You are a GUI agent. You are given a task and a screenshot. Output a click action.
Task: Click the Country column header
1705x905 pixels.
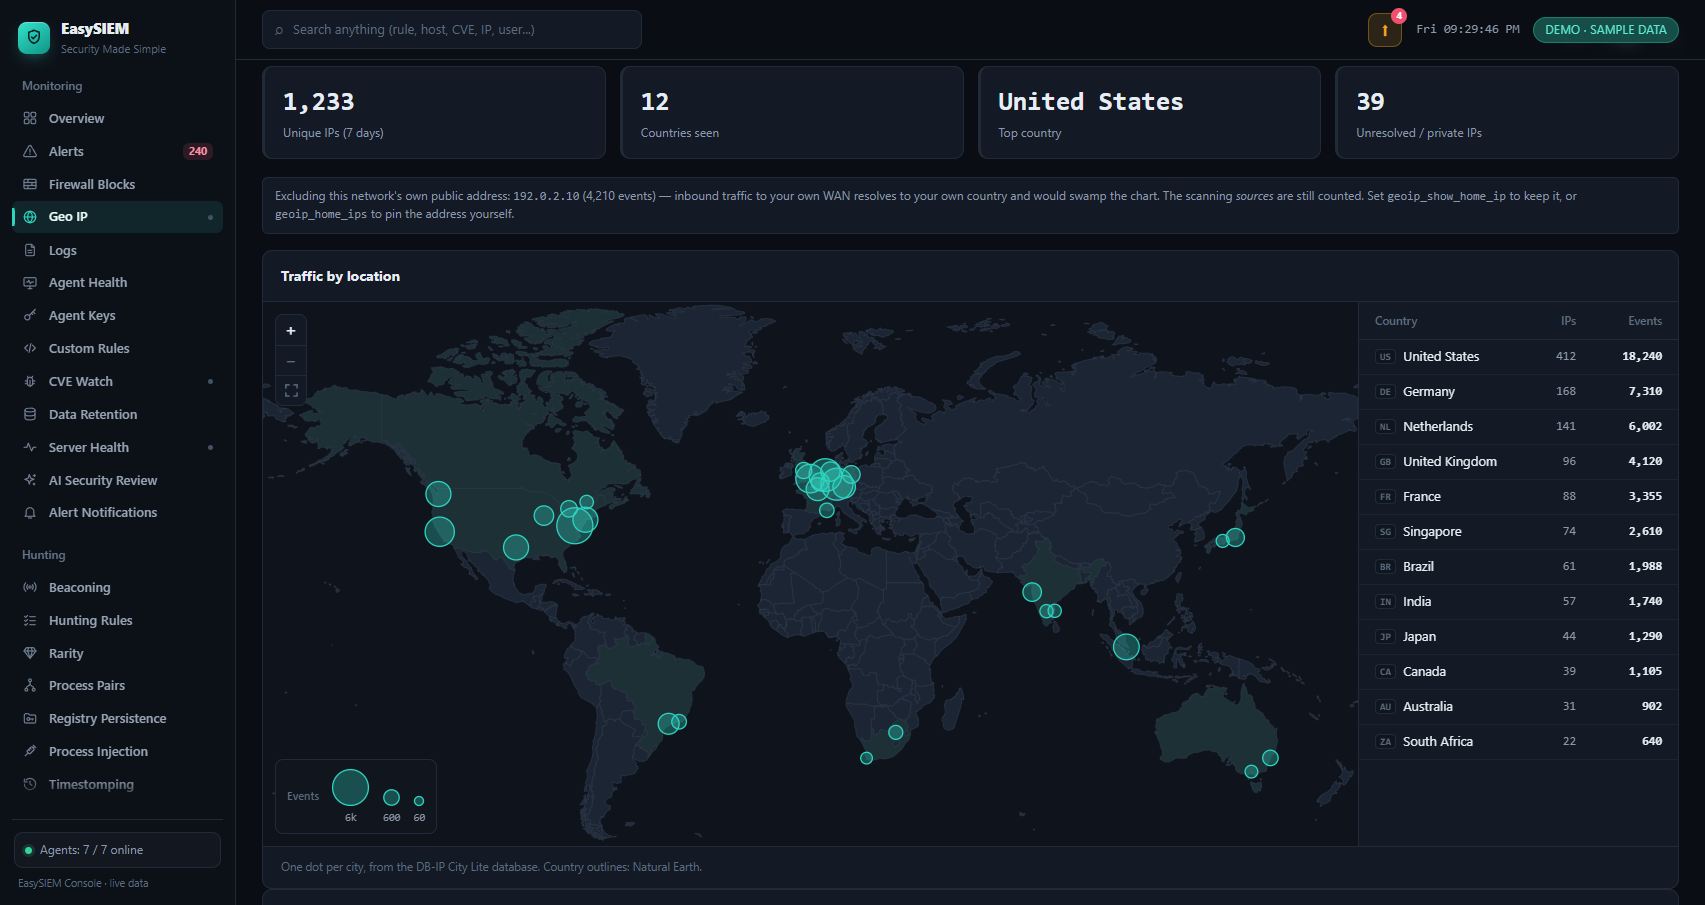pos(1396,321)
